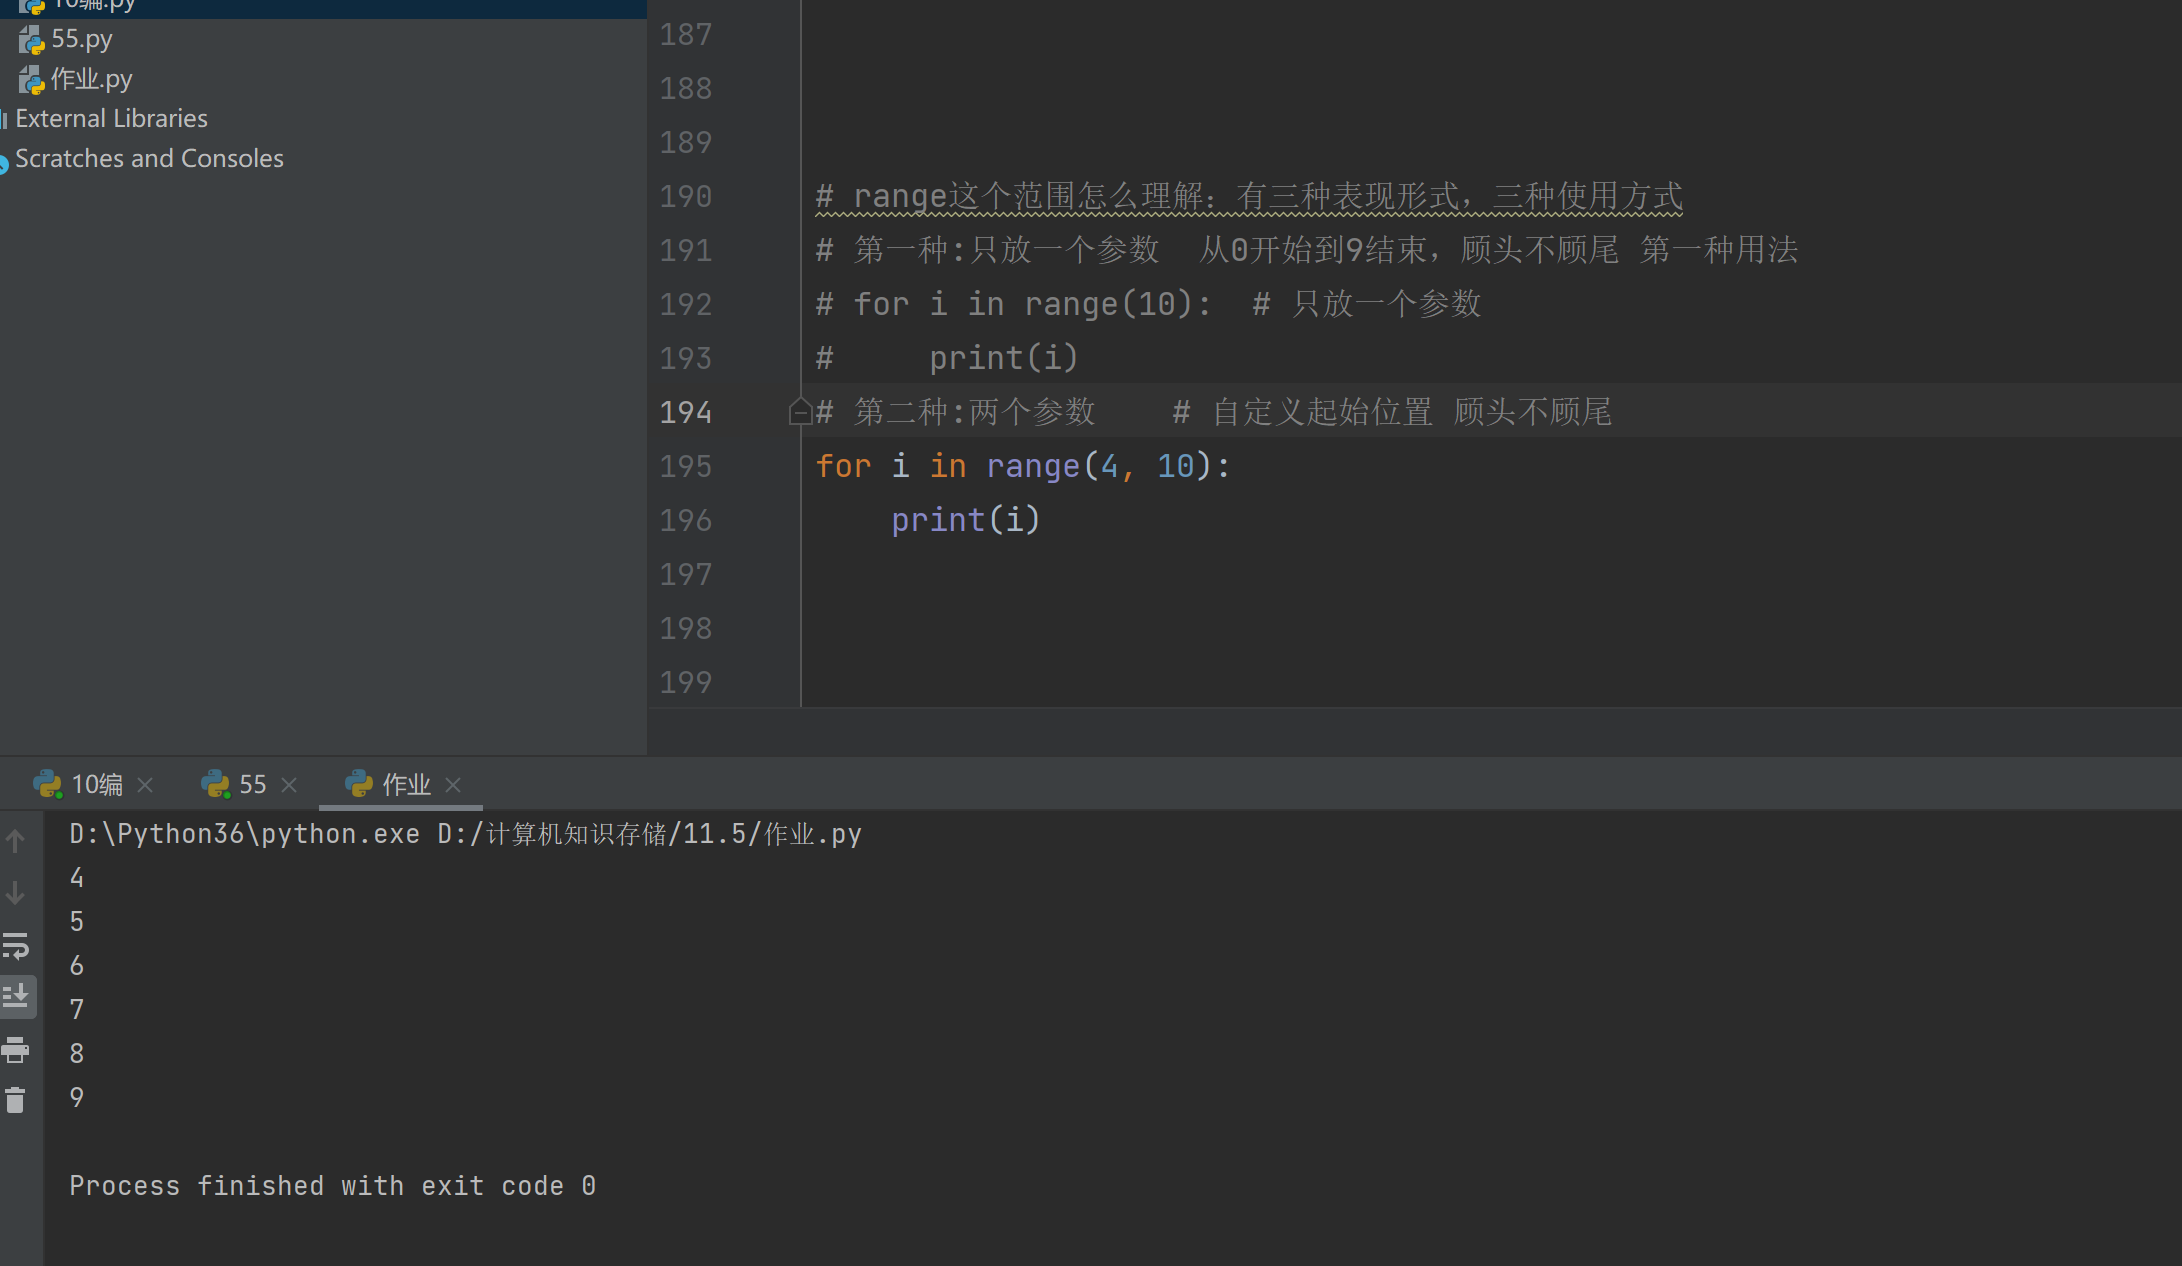Click the Python icon on the 作业 run tab
This screenshot has width=2182, height=1266.
point(358,785)
